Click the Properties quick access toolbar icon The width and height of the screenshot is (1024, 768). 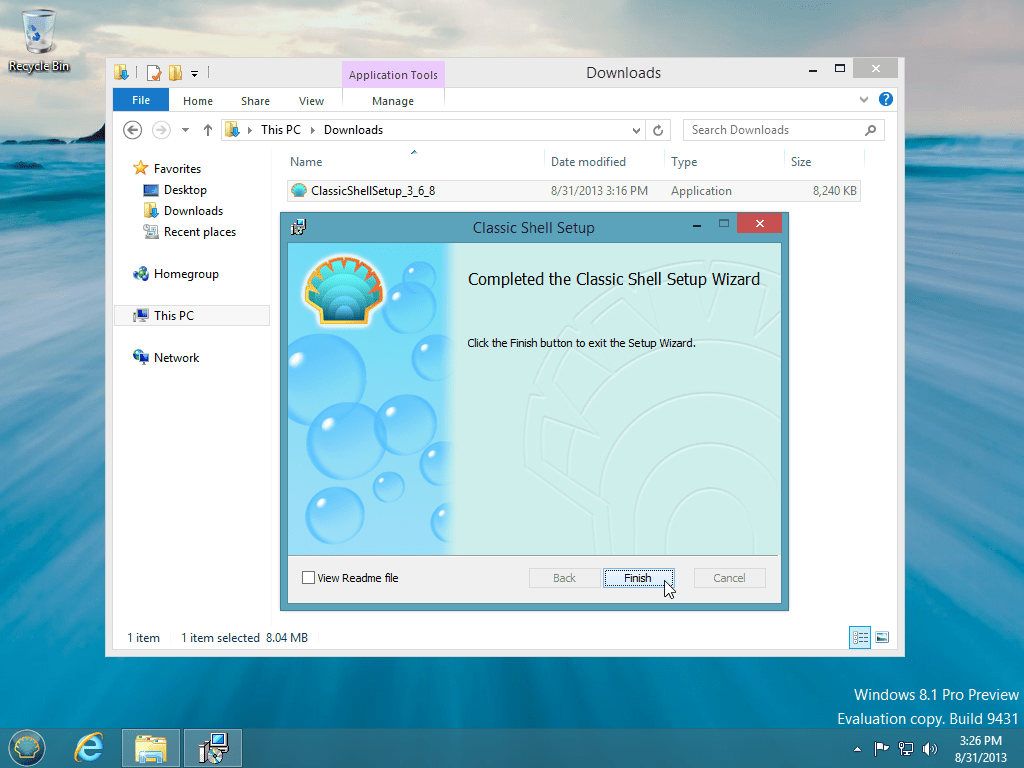tap(154, 72)
